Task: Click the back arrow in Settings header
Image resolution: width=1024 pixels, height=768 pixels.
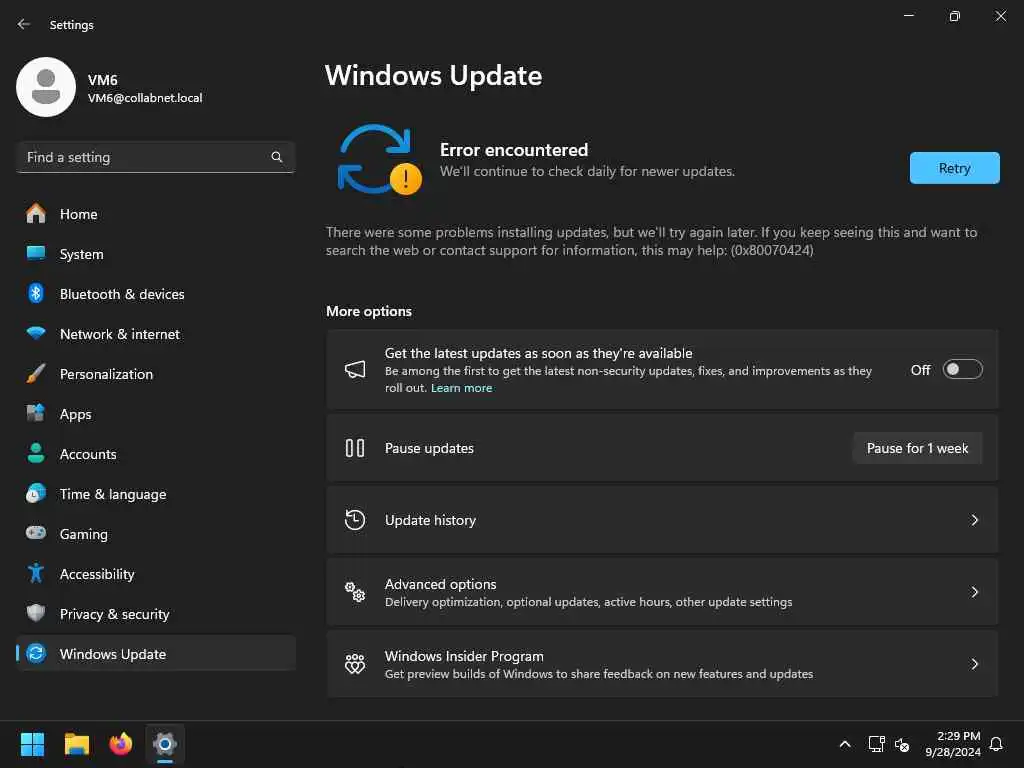Action: click(24, 24)
